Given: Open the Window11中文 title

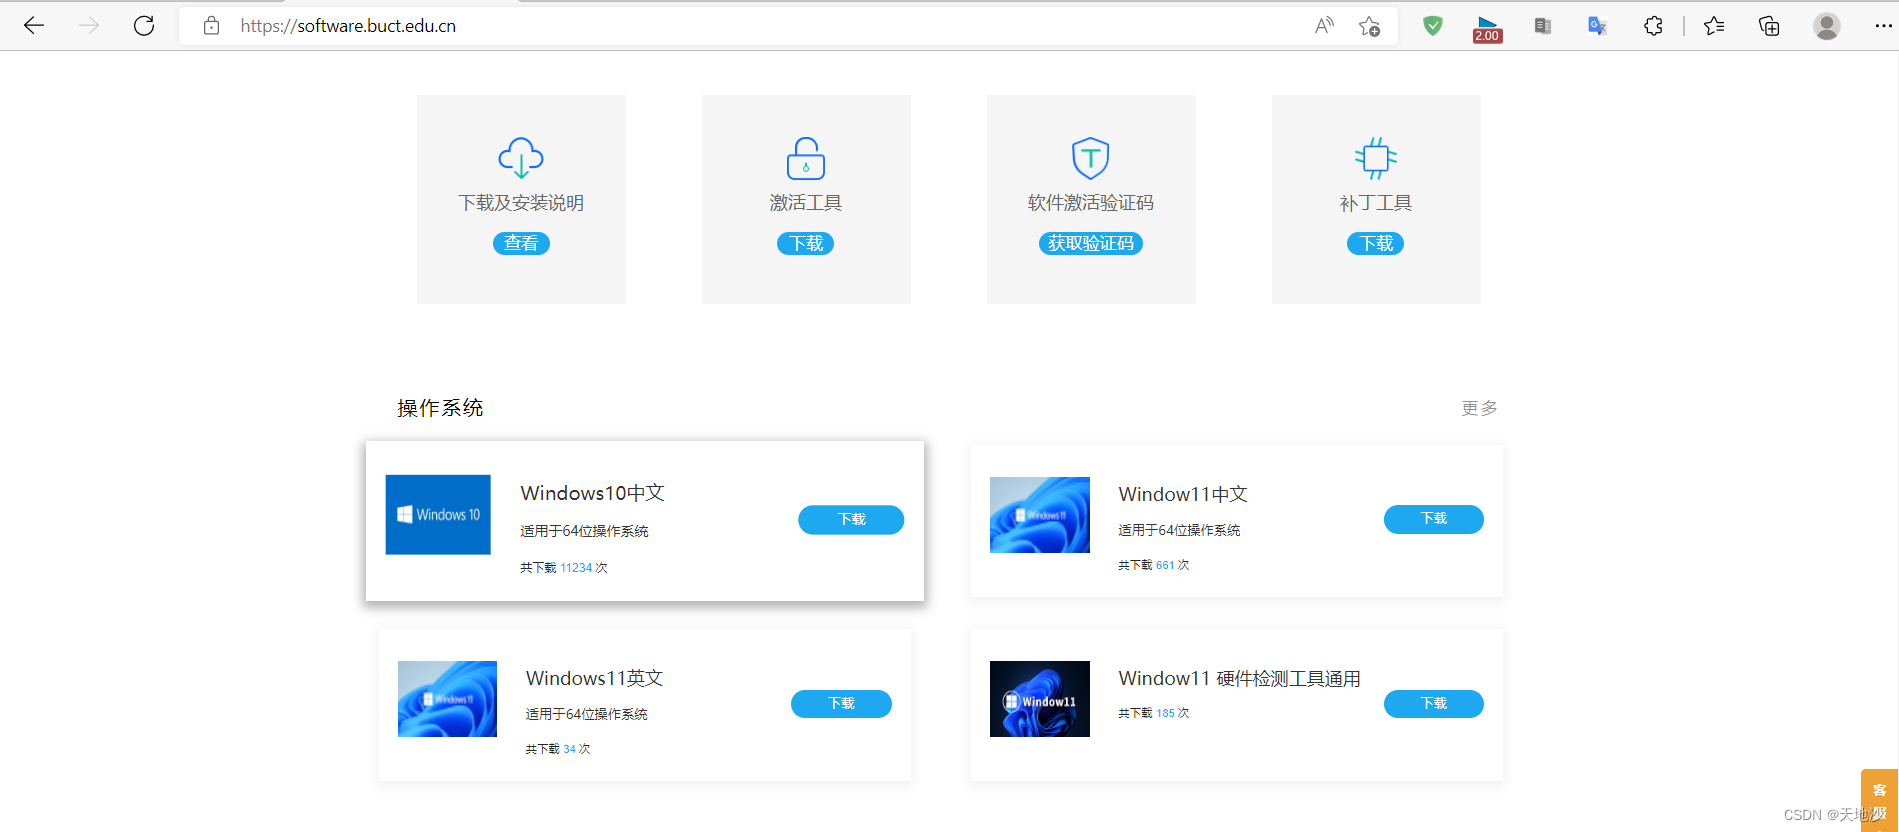Looking at the screenshot, I should click(x=1183, y=494).
